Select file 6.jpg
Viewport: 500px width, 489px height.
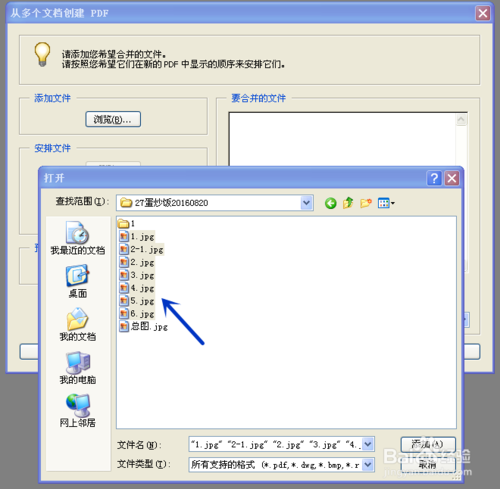coord(137,314)
